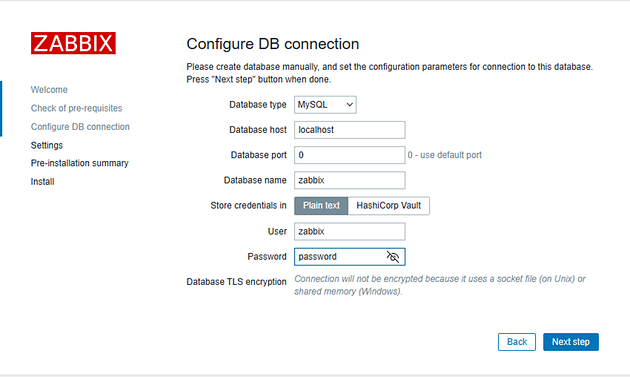Select Settings step in sidebar
Viewport: 630px width, 377px height.
pos(47,145)
